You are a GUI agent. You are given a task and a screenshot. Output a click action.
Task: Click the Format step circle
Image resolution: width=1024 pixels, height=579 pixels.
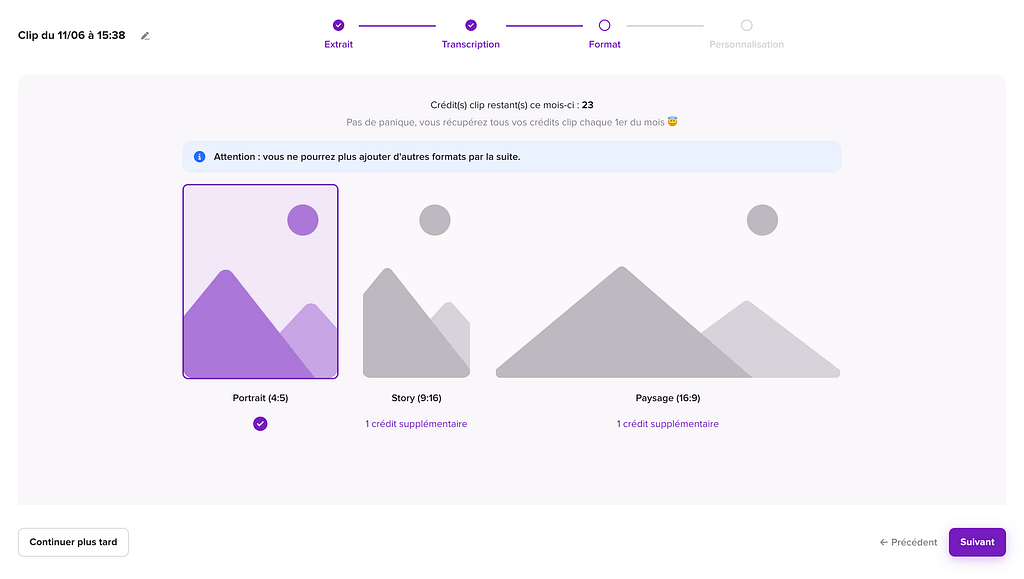point(604,25)
